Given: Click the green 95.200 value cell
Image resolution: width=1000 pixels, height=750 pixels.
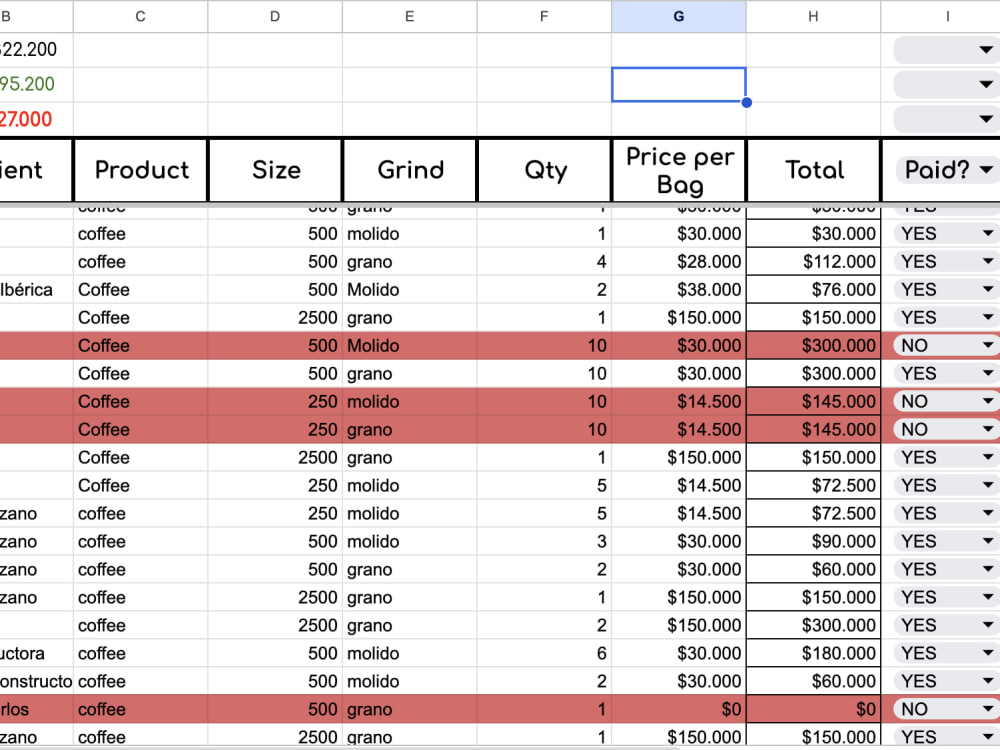Looking at the screenshot, I should (36, 84).
